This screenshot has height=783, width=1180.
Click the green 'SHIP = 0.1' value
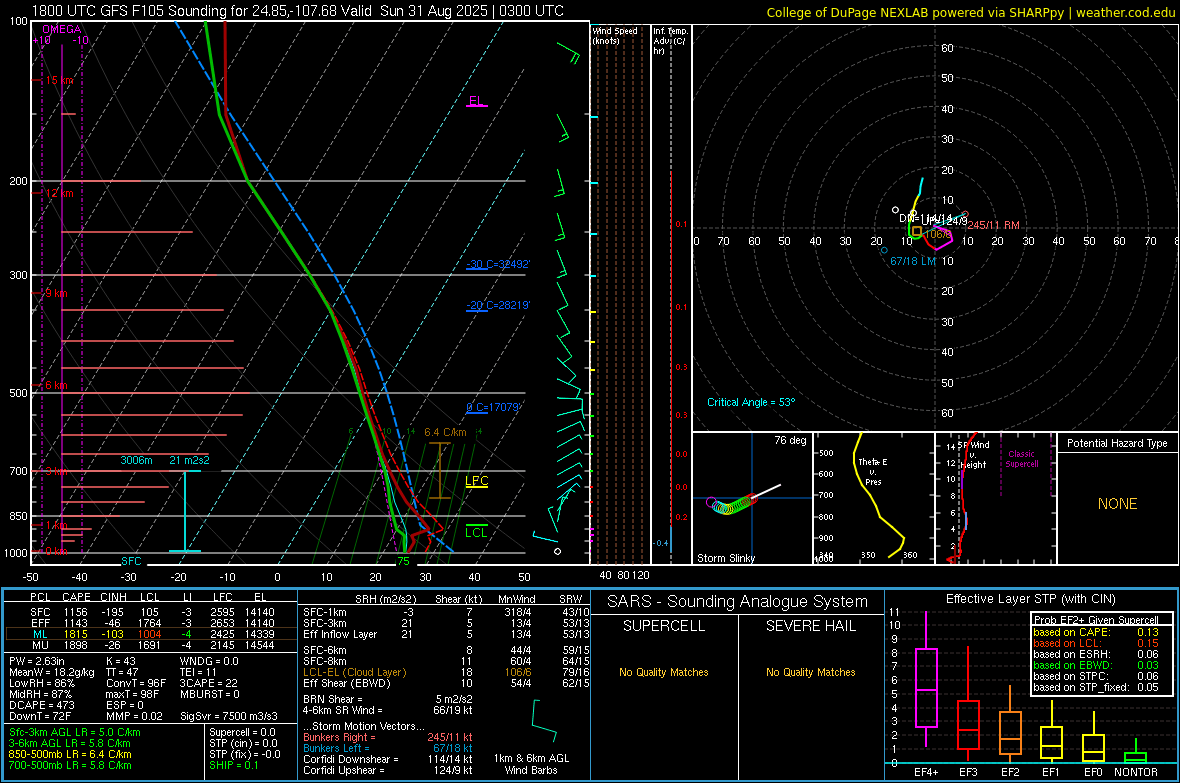click(x=233, y=765)
